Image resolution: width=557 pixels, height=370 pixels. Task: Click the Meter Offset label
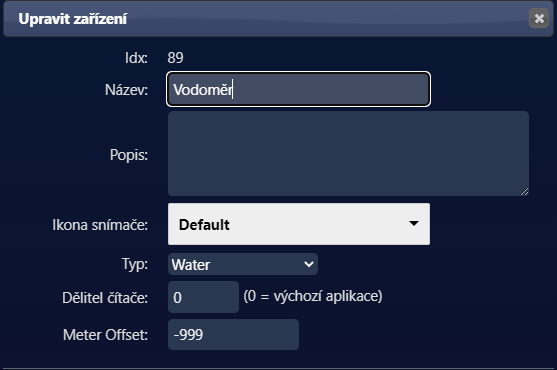105,334
